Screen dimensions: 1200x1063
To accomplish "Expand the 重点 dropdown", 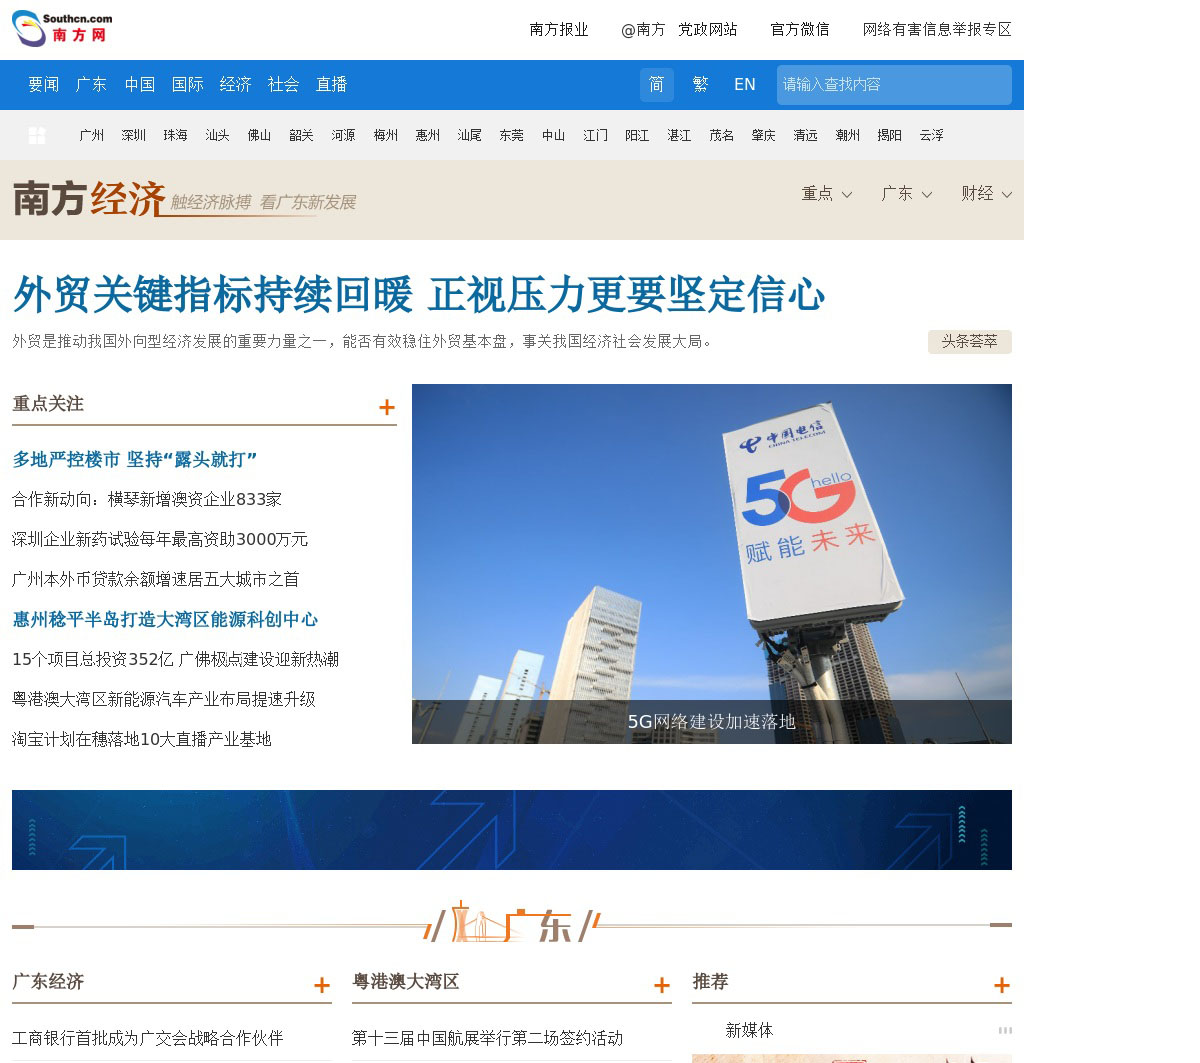I will click(827, 194).
